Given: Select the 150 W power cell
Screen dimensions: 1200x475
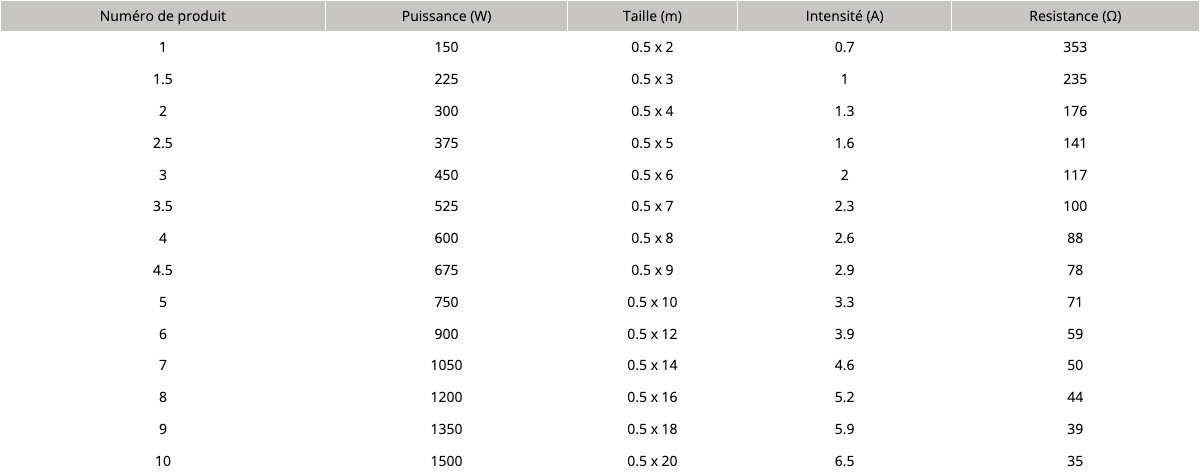Looking at the screenshot, I should click(x=446, y=47).
